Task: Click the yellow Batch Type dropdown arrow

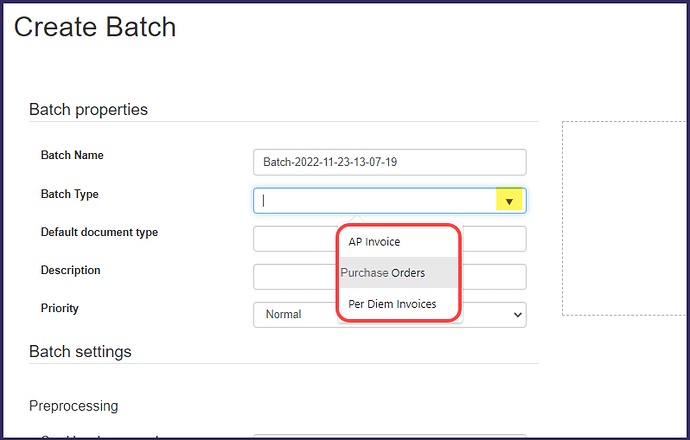Action: pyautogui.click(x=509, y=201)
